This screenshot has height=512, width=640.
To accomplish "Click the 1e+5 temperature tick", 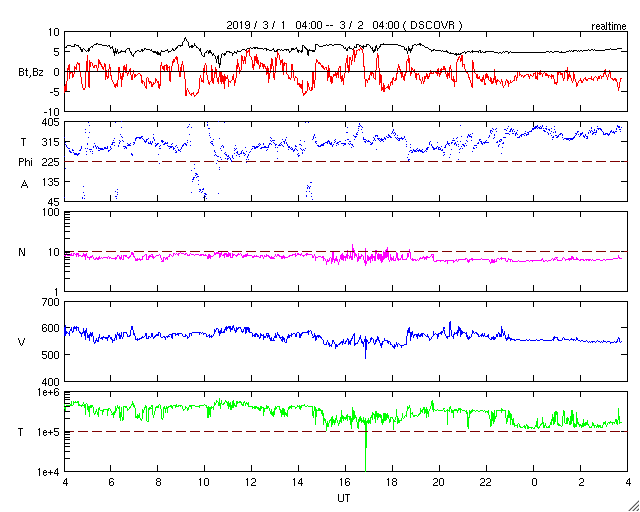I will (49, 432).
